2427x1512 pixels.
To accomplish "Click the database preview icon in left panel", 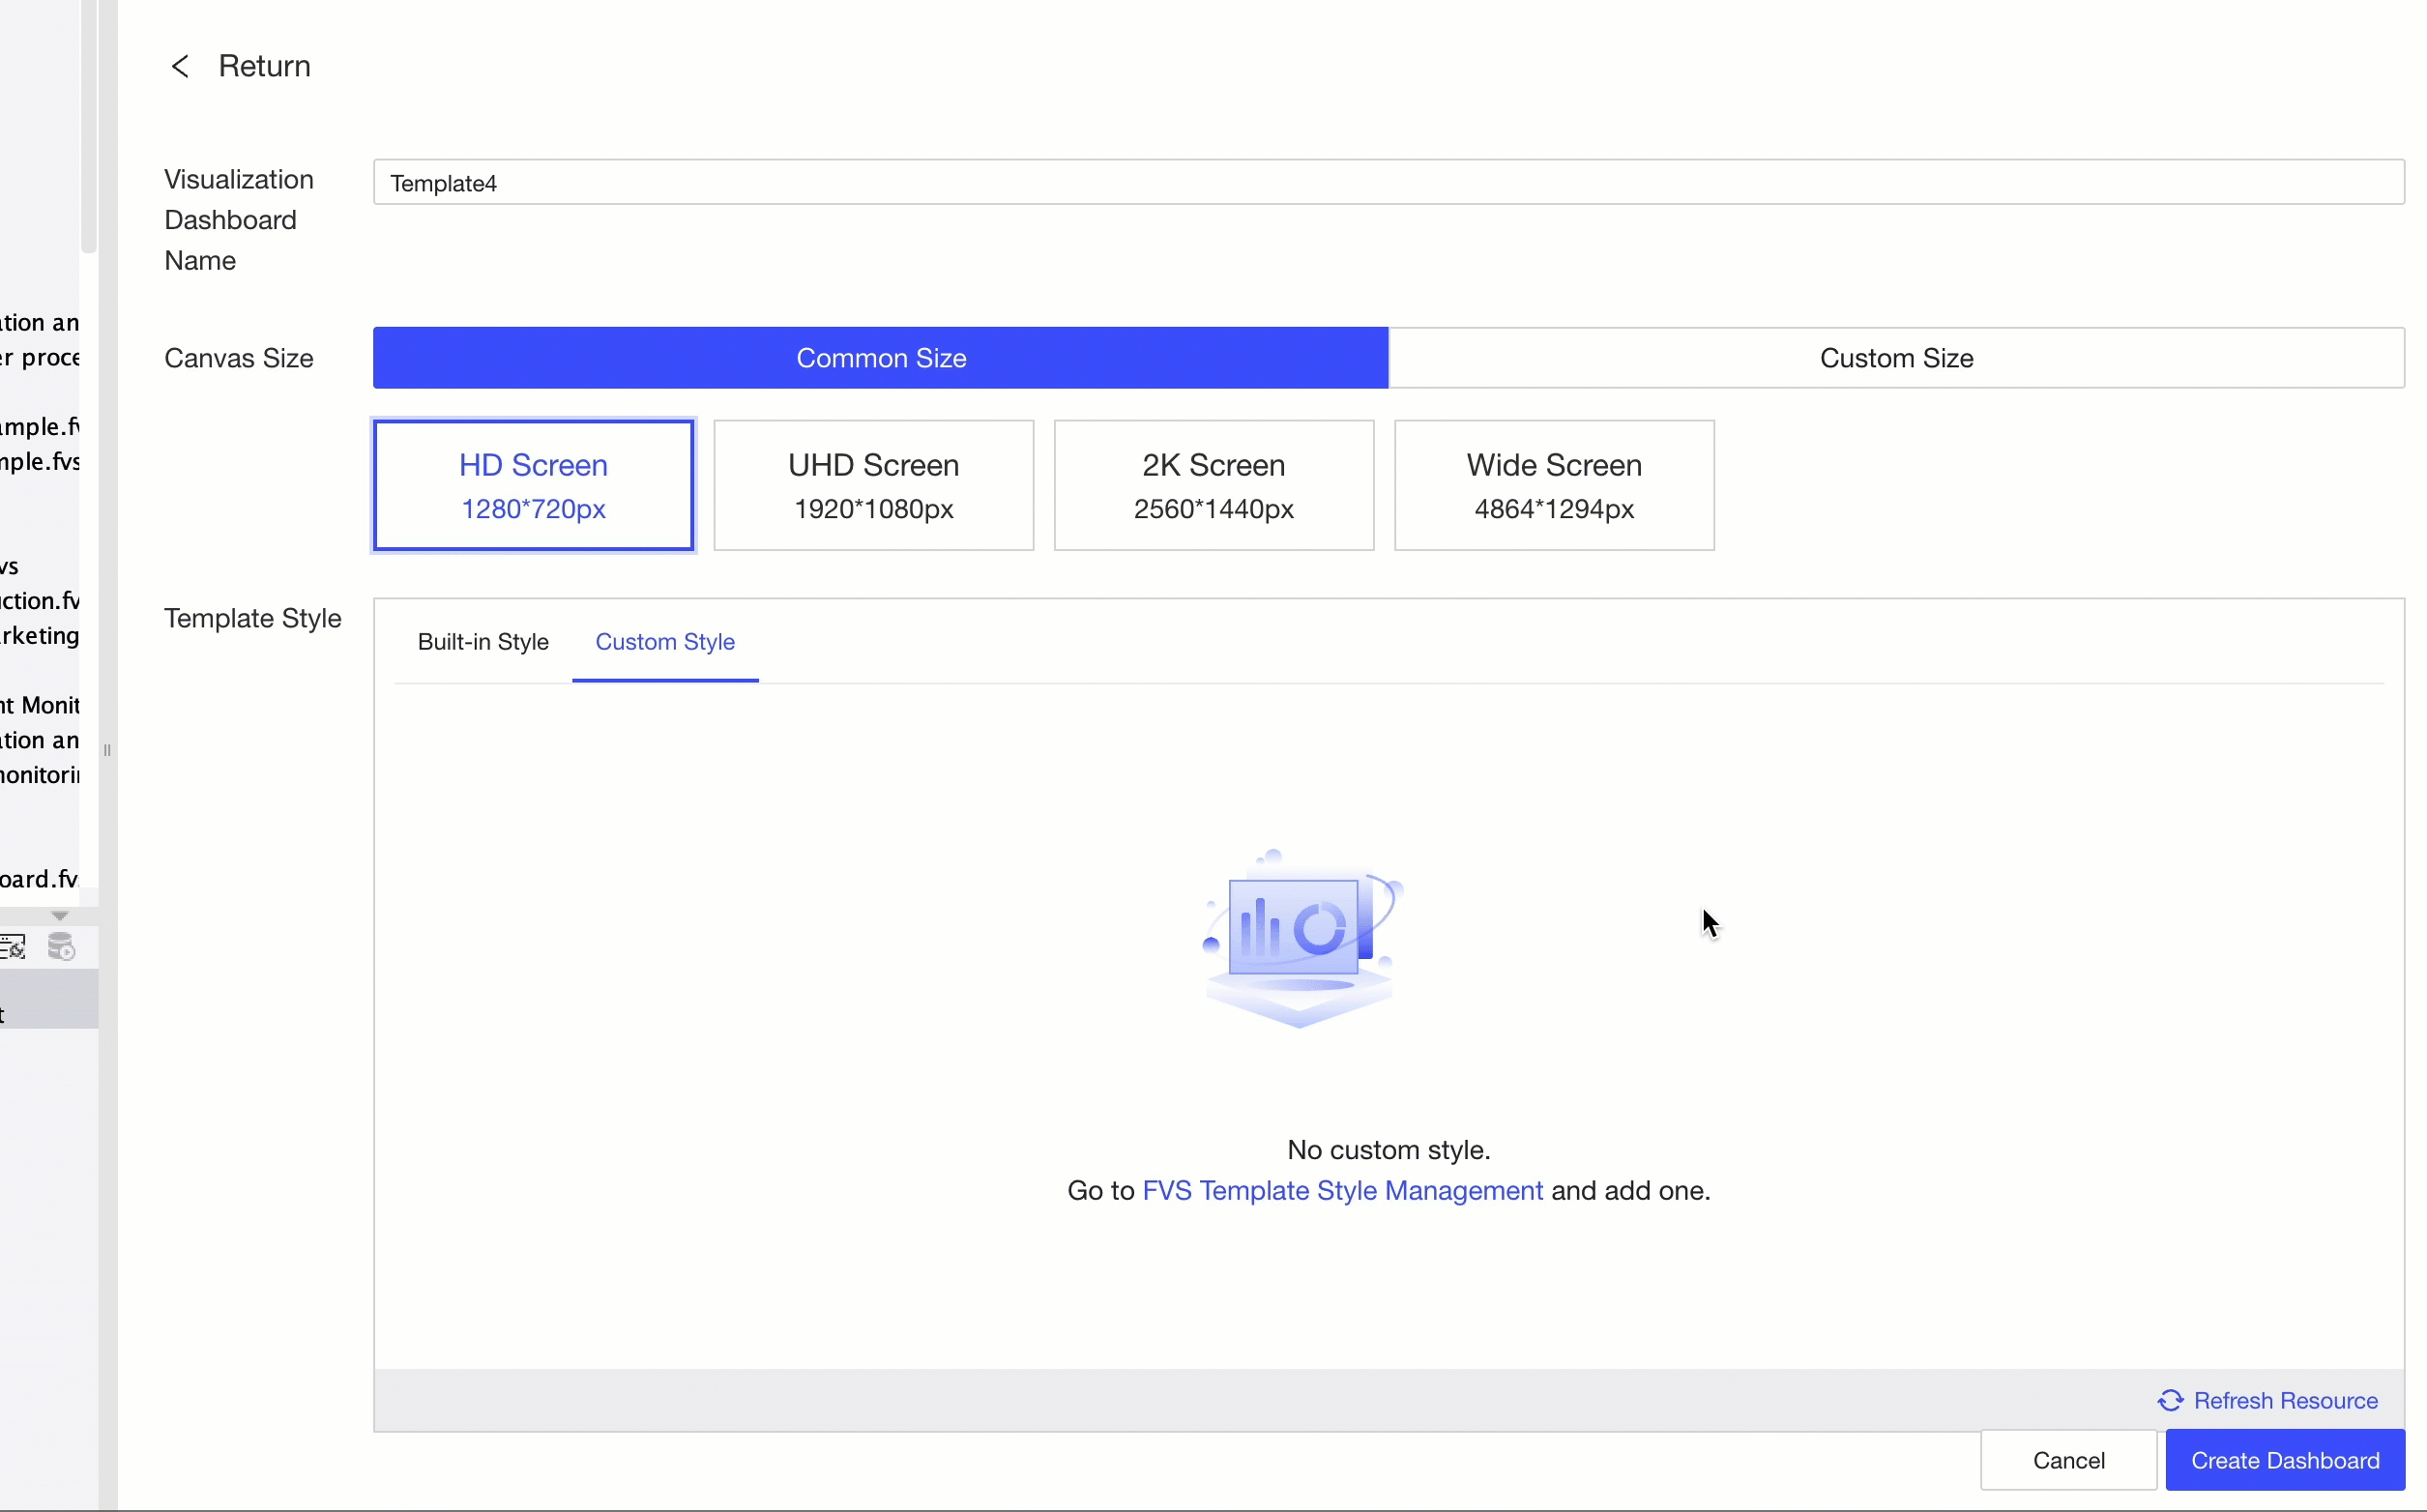I will tap(61, 946).
